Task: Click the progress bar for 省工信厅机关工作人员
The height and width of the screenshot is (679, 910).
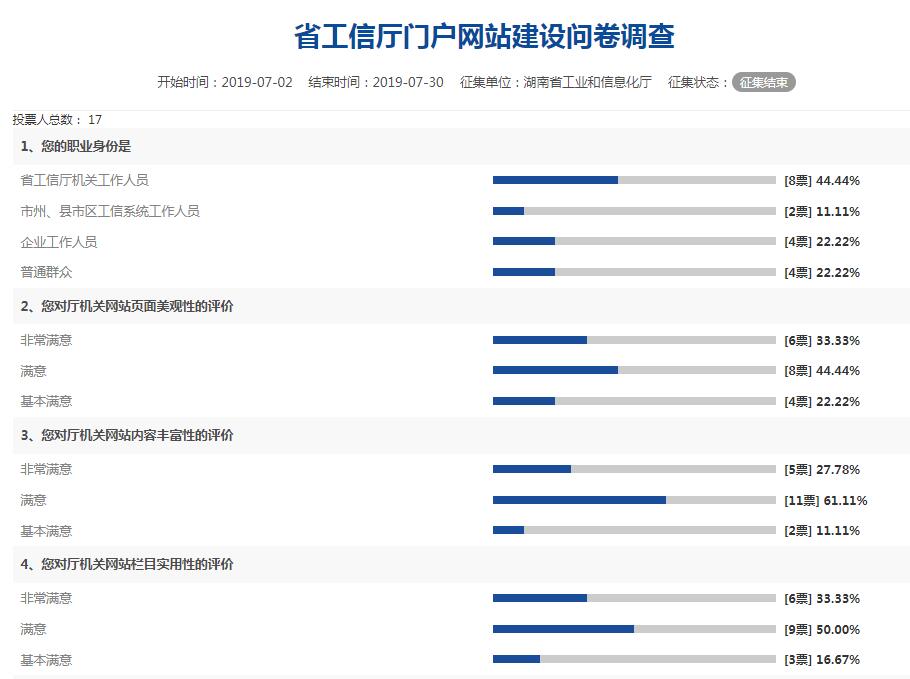Action: point(634,180)
